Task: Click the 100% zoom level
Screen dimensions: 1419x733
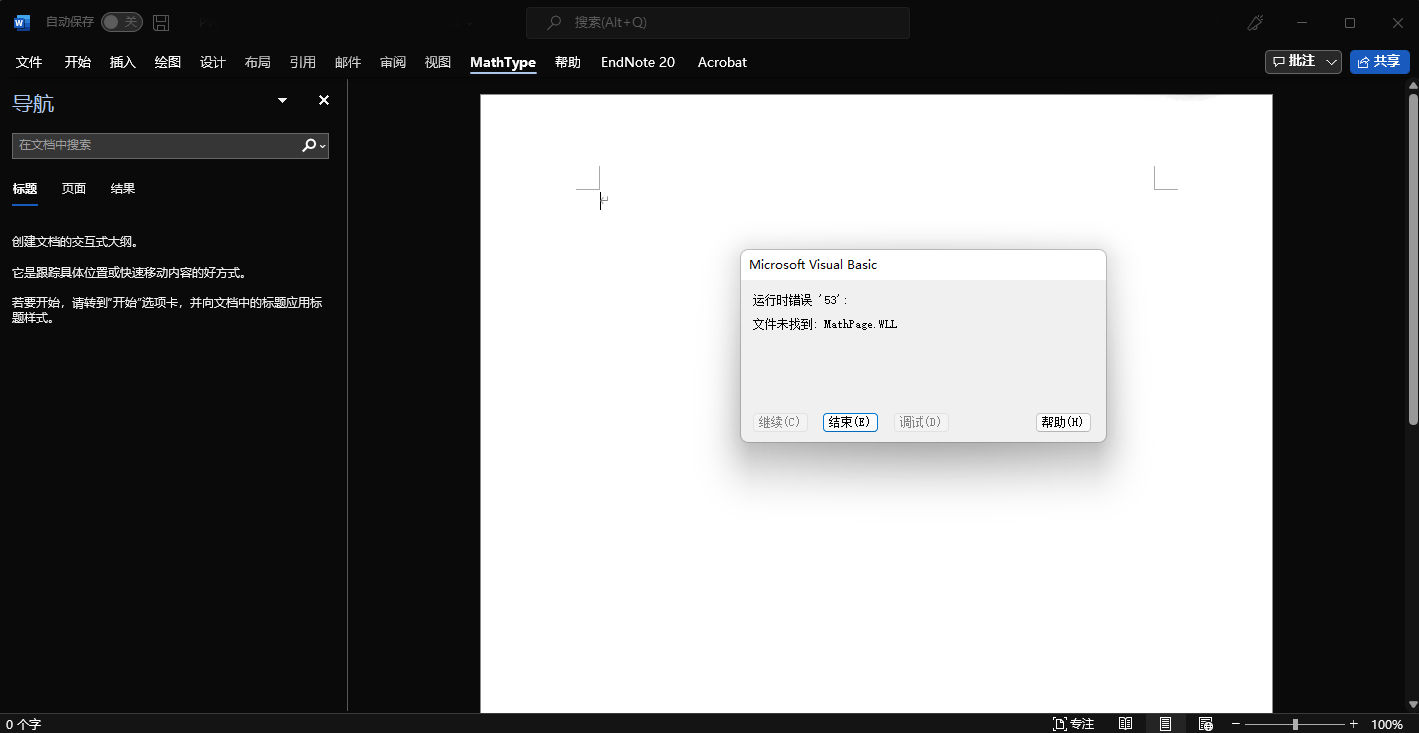Action: pos(1387,724)
